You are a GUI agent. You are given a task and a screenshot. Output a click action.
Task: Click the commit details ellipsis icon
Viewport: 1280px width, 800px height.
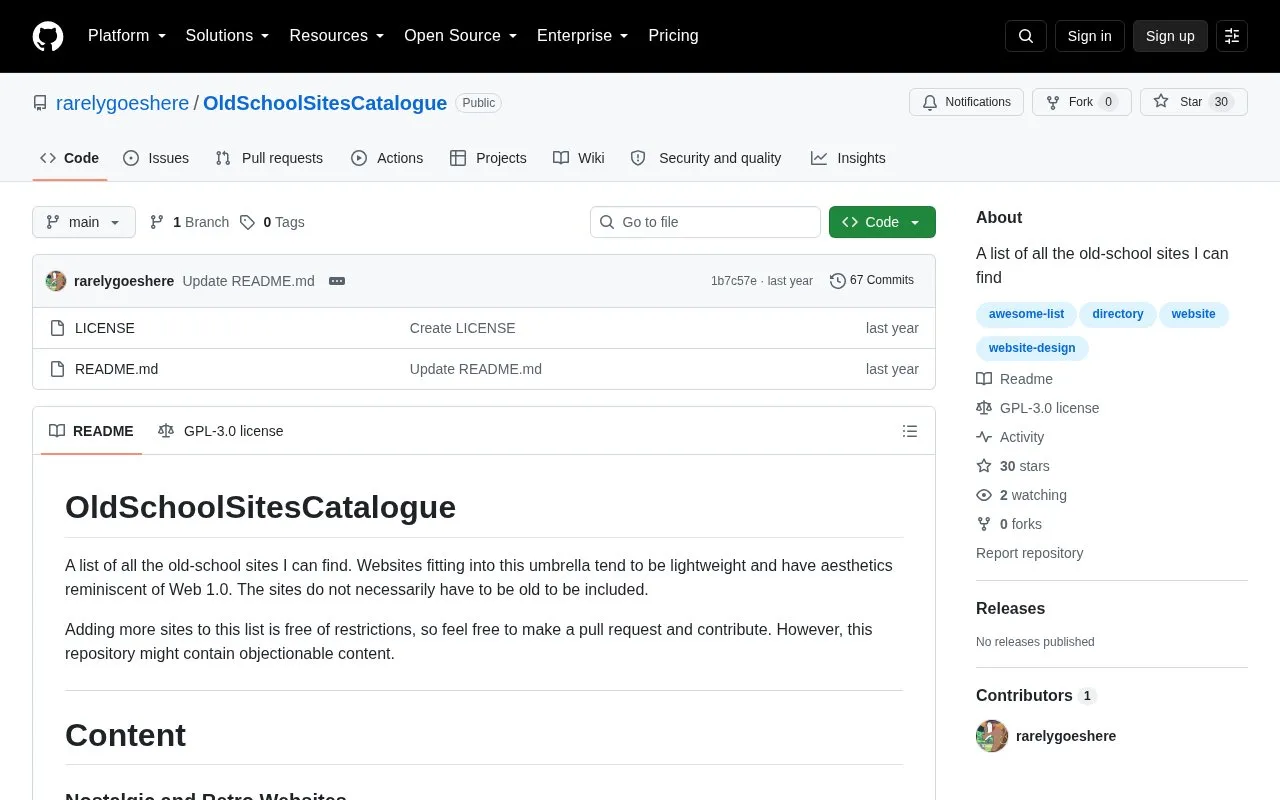pyautogui.click(x=337, y=281)
